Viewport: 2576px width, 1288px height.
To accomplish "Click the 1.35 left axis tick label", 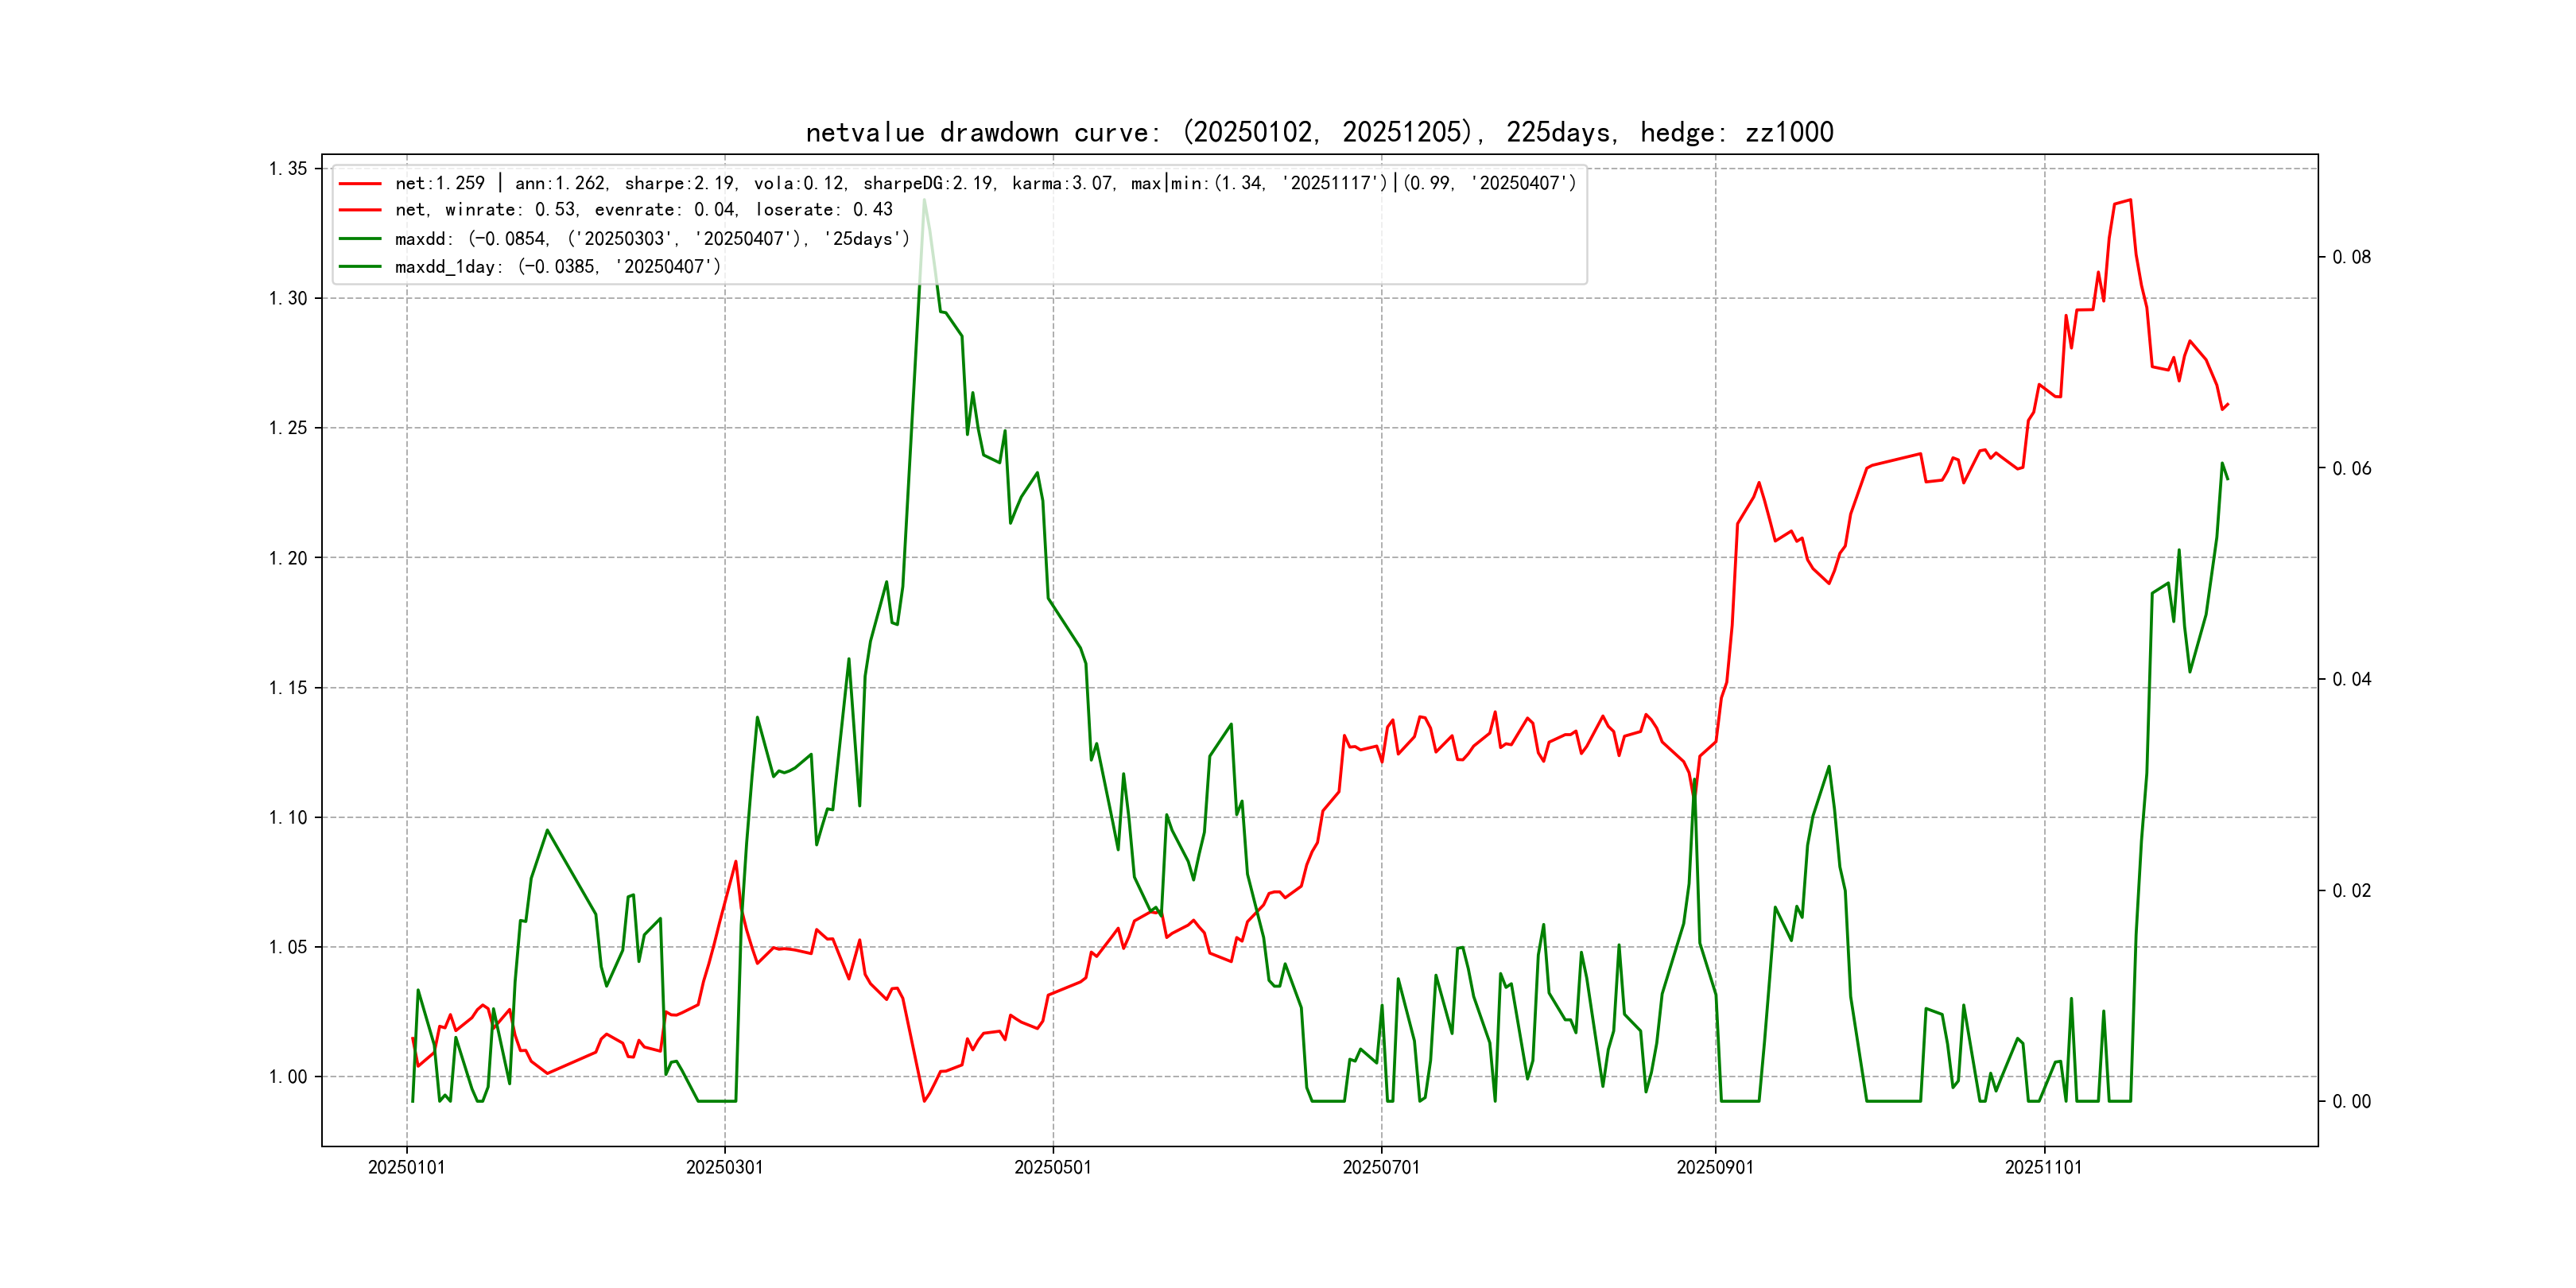I will 288,168.
